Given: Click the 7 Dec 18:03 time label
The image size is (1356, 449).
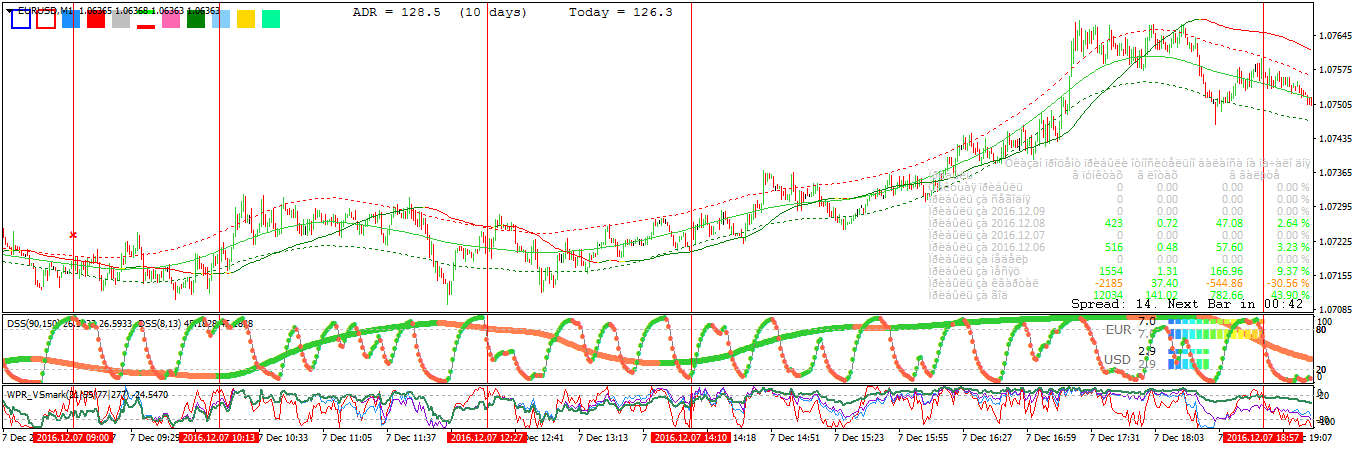Looking at the screenshot, I should click(1178, 438).
